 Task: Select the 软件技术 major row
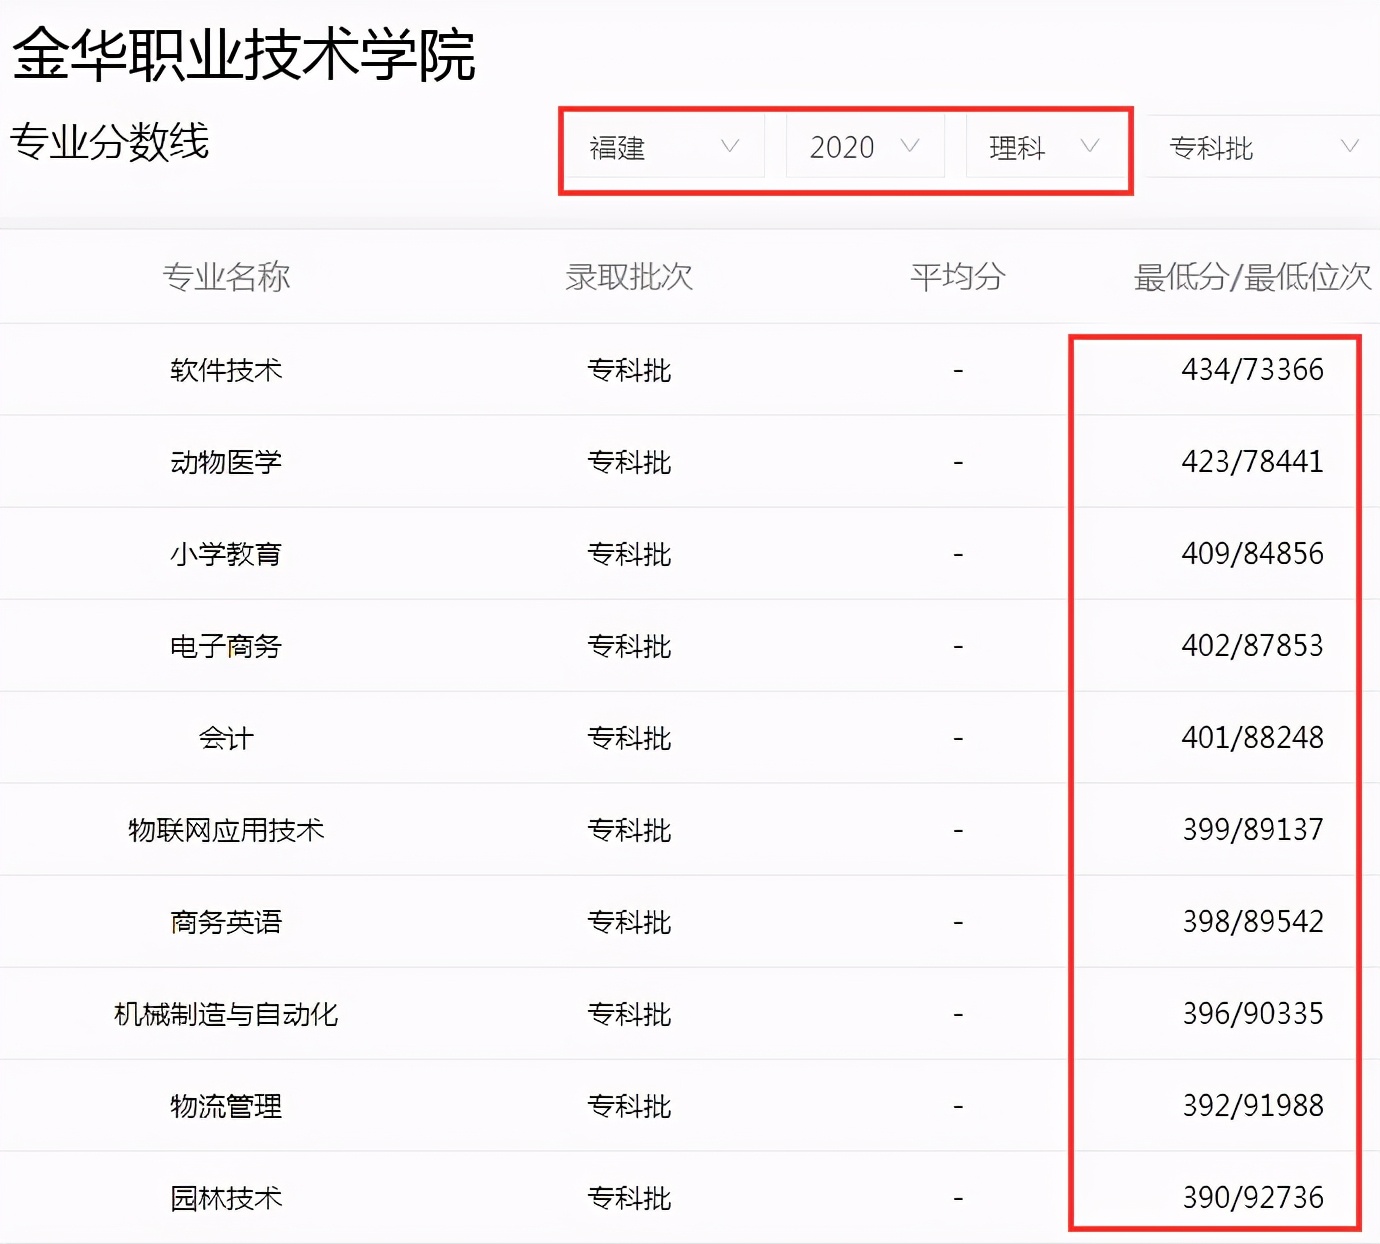[225, 369]
